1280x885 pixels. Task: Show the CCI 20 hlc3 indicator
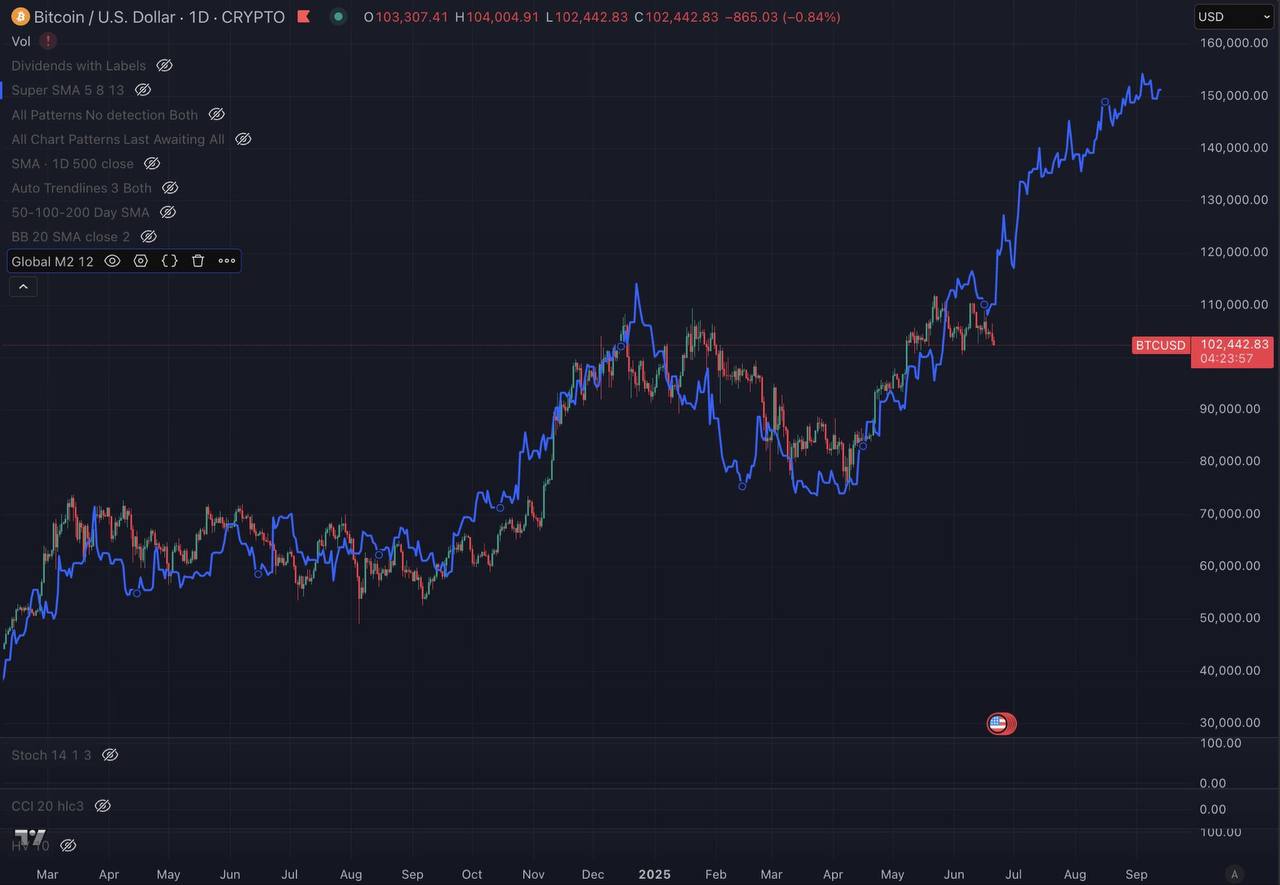tap(102, 806)
